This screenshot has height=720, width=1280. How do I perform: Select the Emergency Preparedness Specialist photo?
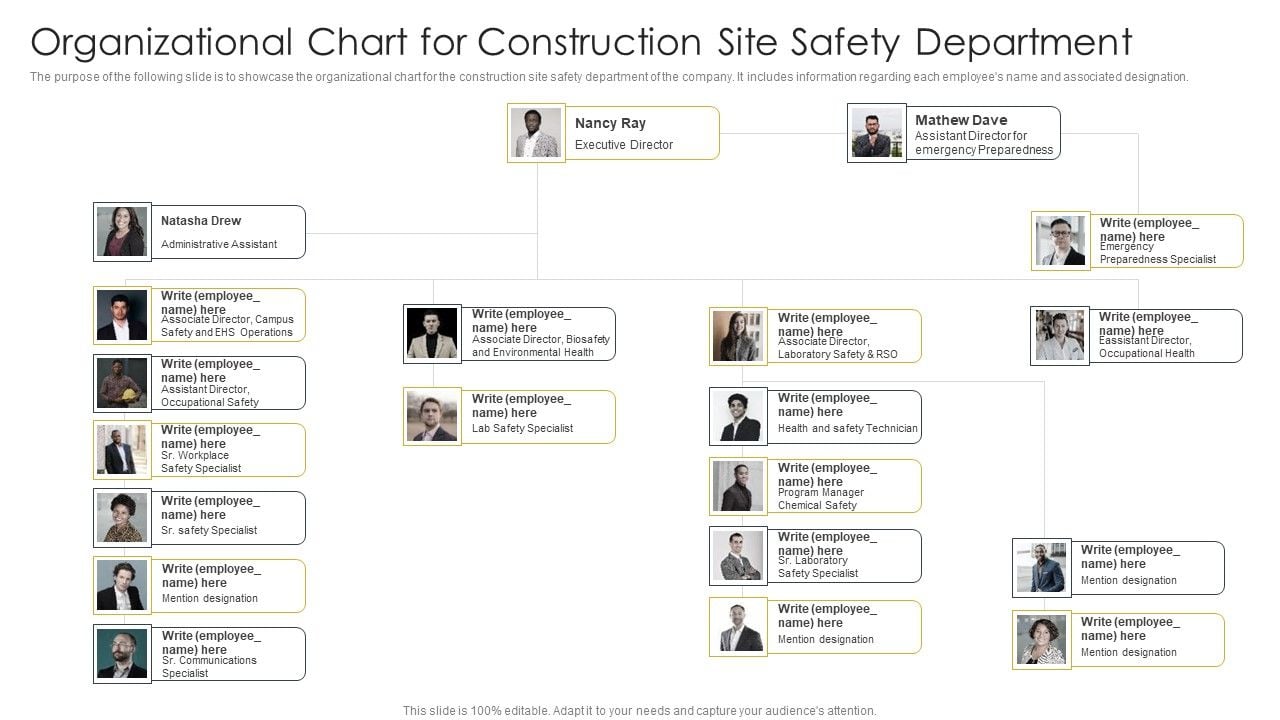1061,241
